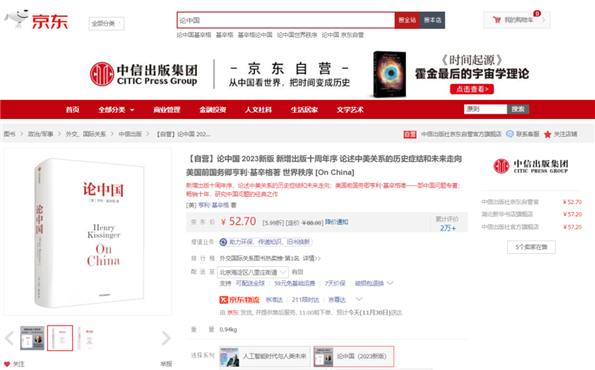Screen dimensions: 595x370
Task: Click the 可配送全球 support link
Action: pos(250,283)
